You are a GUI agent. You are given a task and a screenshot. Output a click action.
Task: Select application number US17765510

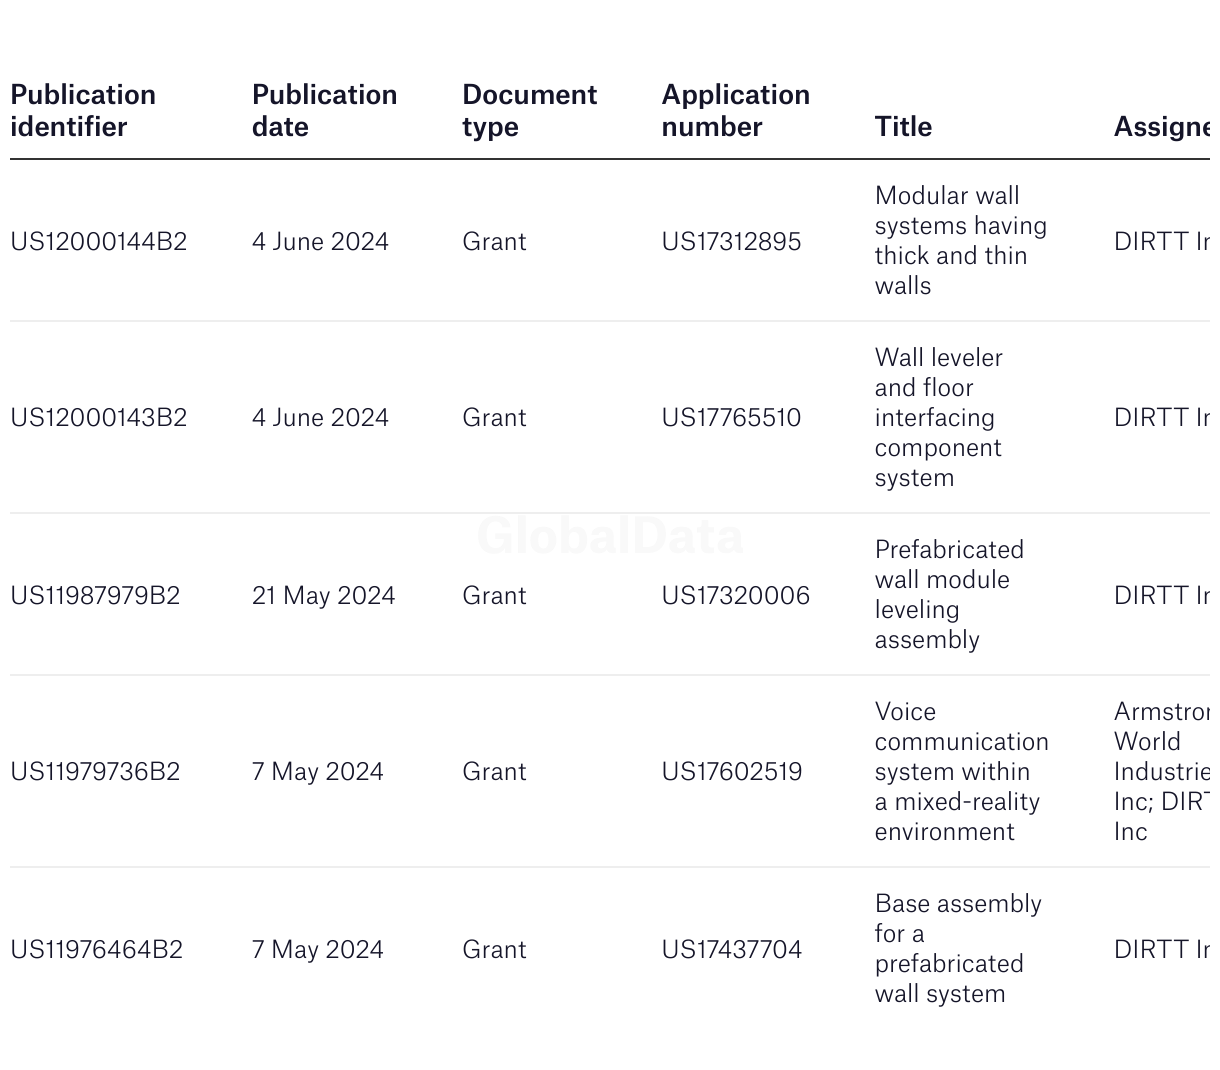(x=731, y=418)
